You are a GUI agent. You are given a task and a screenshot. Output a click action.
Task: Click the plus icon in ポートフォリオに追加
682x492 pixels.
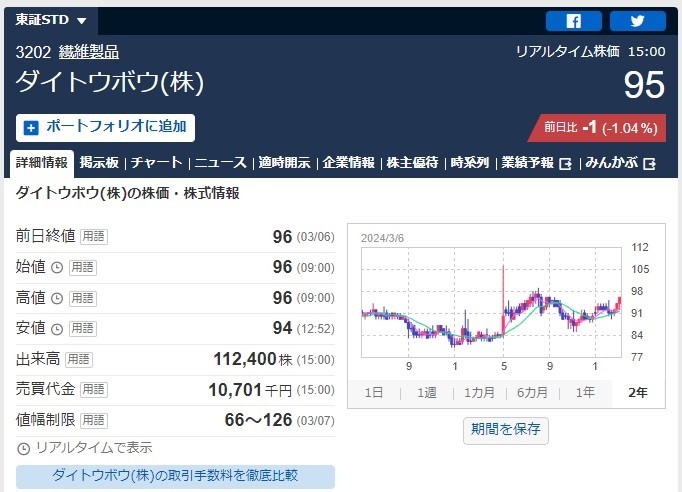tap(31, 128)
